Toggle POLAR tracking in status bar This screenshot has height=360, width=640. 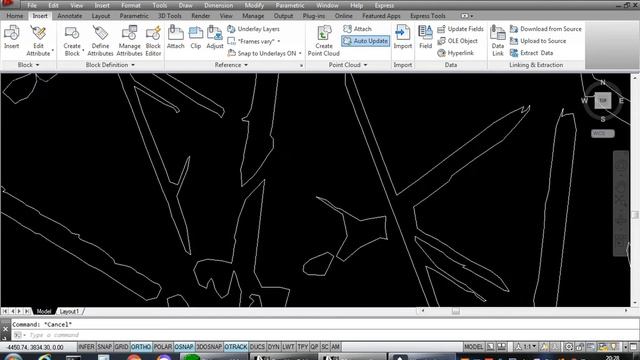[x=163, y=347]
